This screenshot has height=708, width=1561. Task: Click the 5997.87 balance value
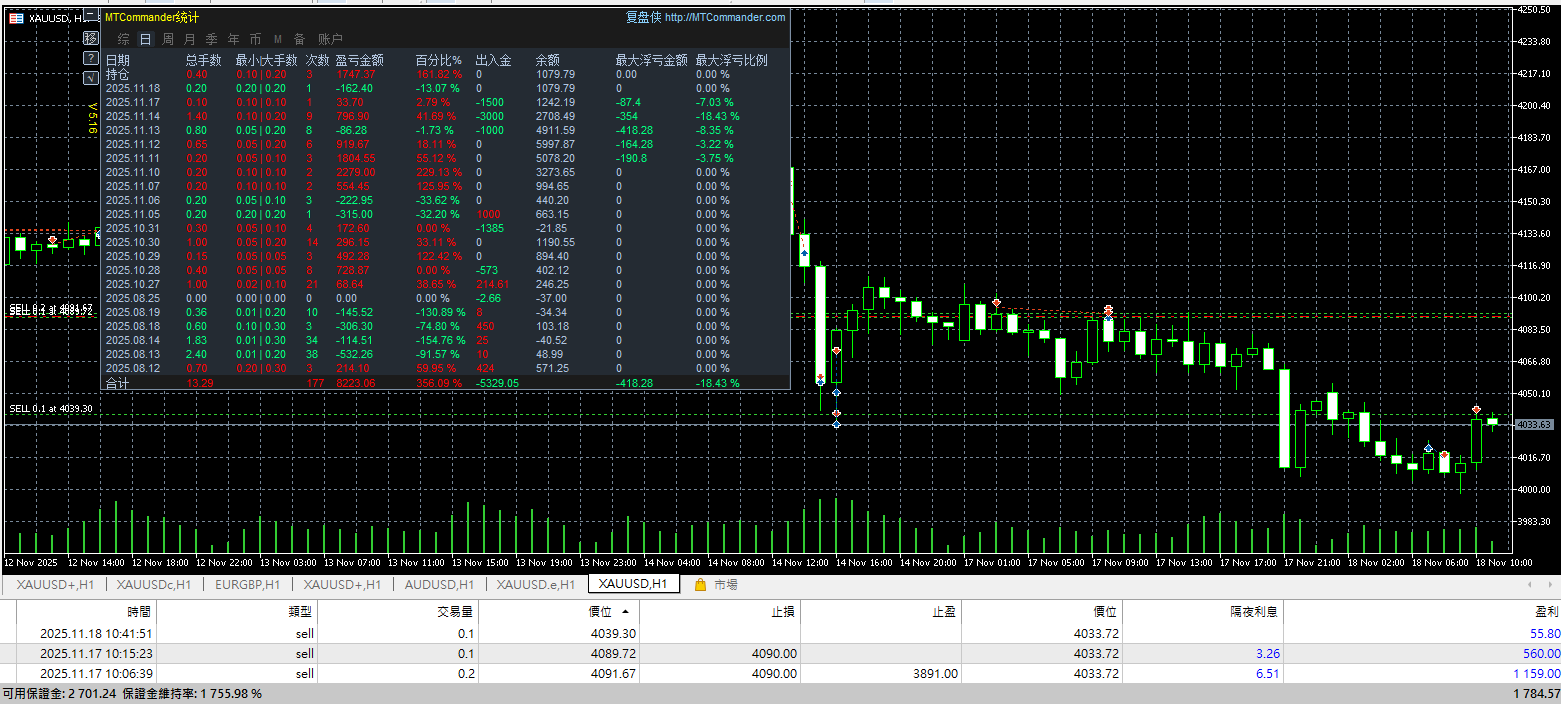coord(556,144)
